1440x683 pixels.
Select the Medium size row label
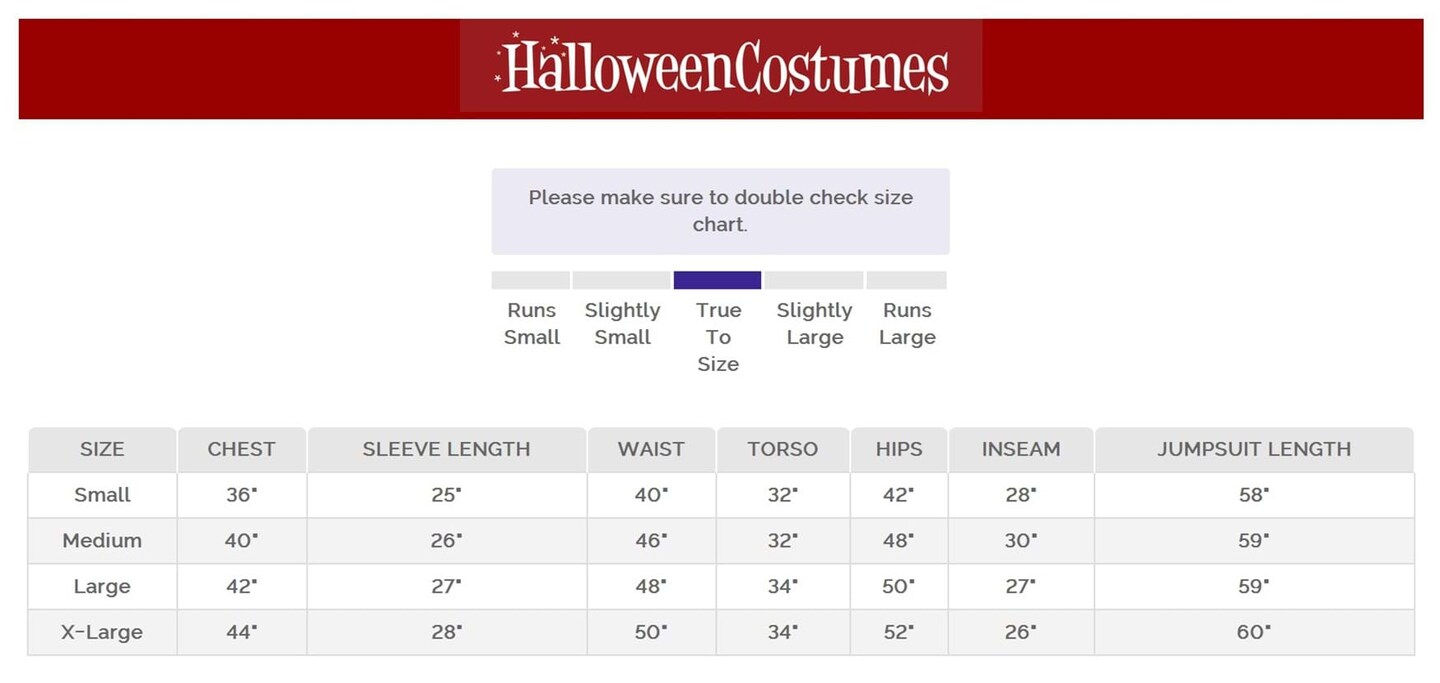point(102,541)
